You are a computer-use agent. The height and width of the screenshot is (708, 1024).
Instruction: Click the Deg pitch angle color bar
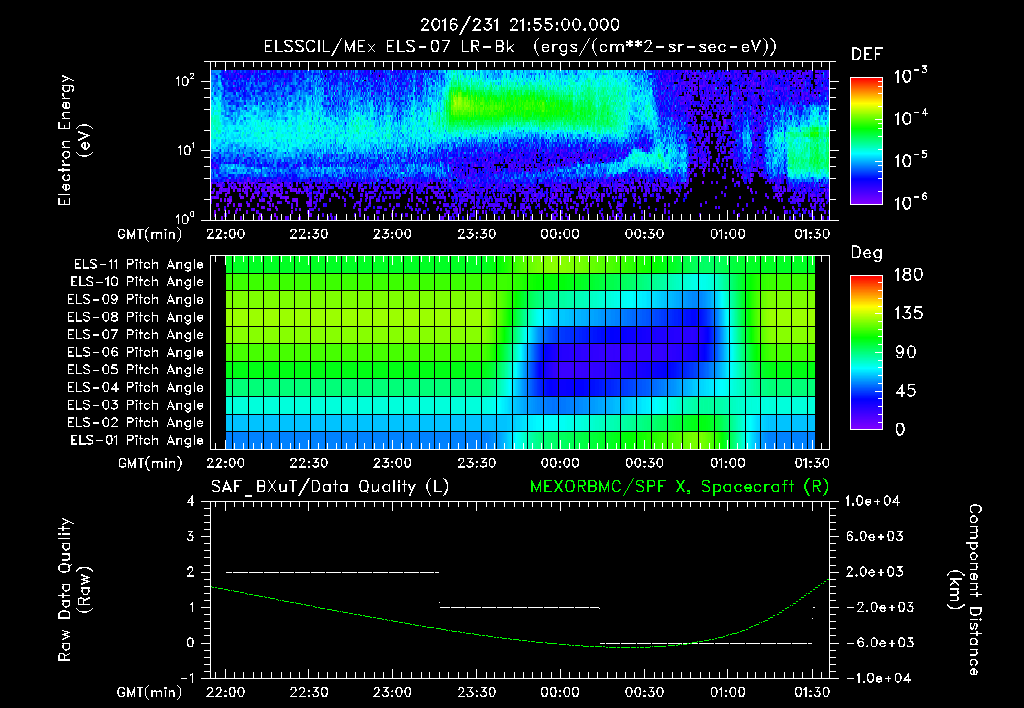[x=866, y=352]
